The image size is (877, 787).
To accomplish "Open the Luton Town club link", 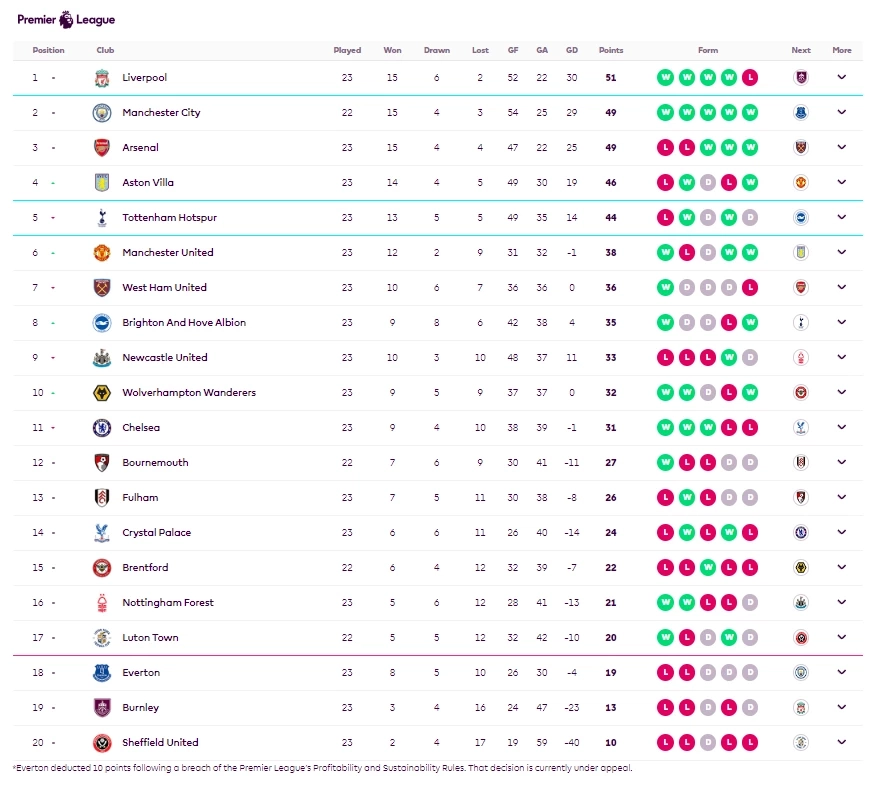I will pyautogui.click(x=150, y=638).
